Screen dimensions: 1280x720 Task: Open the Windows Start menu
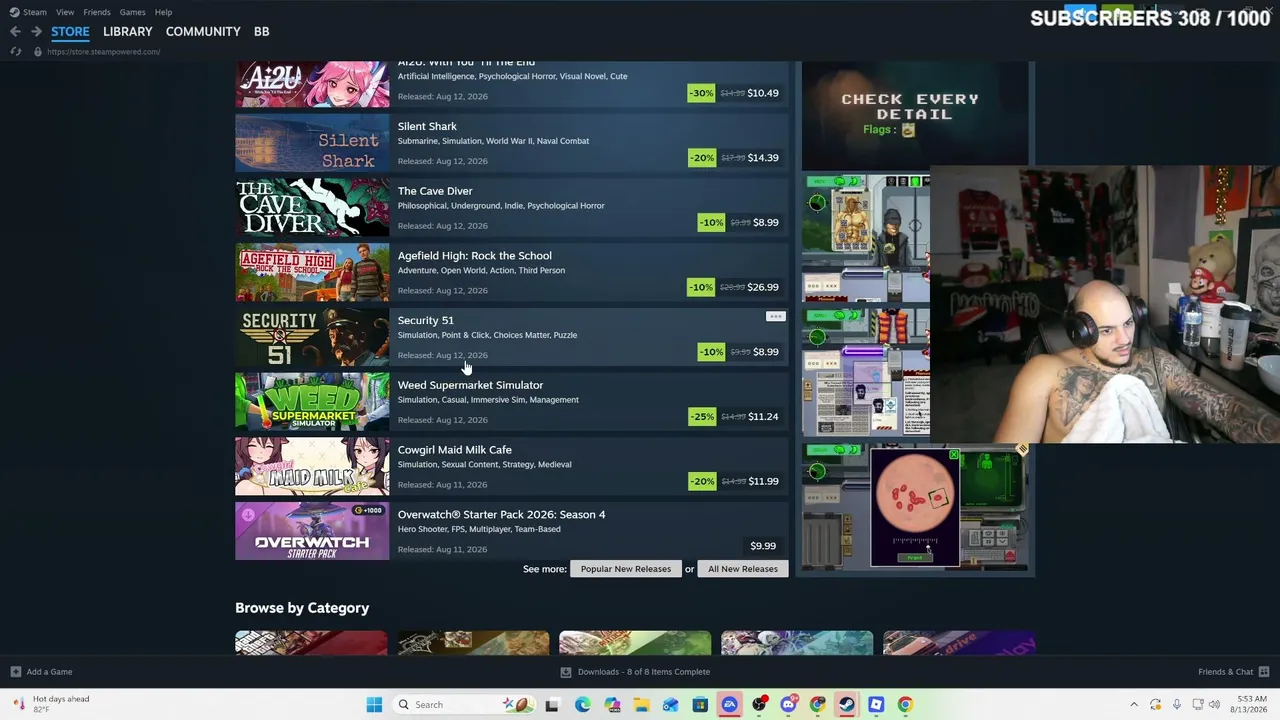374,705
